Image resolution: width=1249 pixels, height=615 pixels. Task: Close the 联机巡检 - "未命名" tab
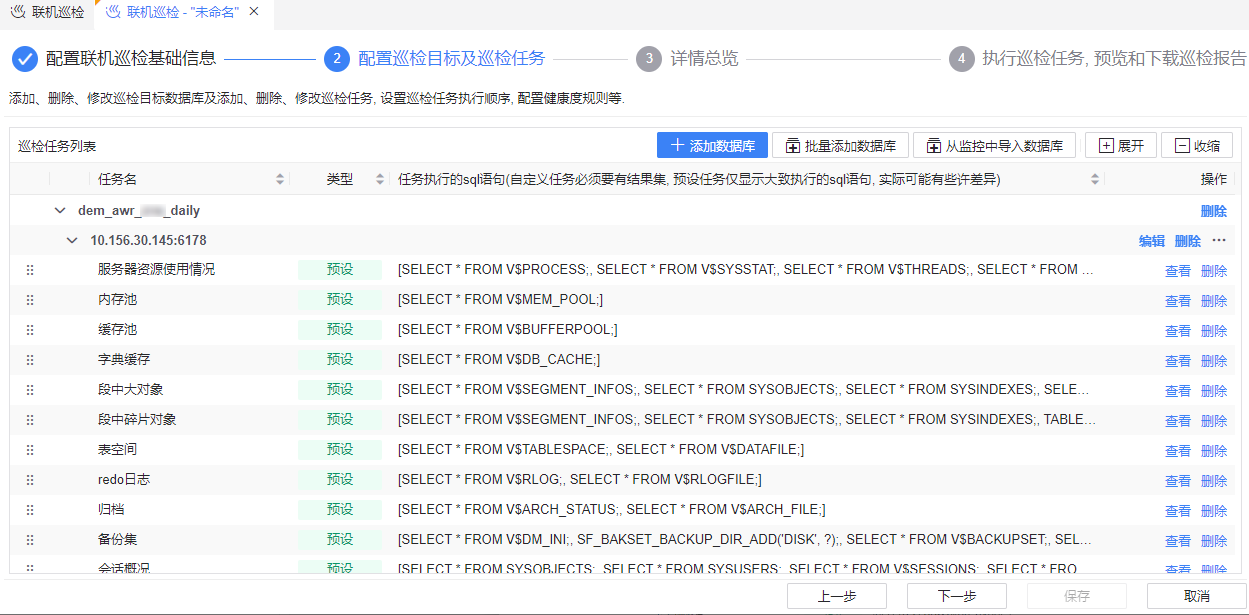pyautogui.click(x=254, y=12)
